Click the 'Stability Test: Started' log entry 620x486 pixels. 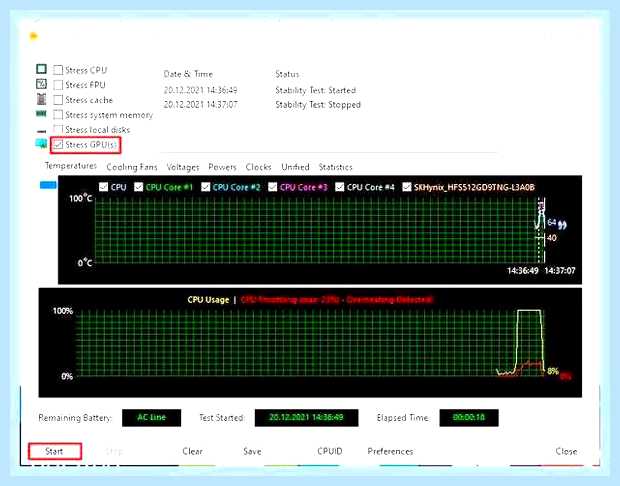[316, 90]
